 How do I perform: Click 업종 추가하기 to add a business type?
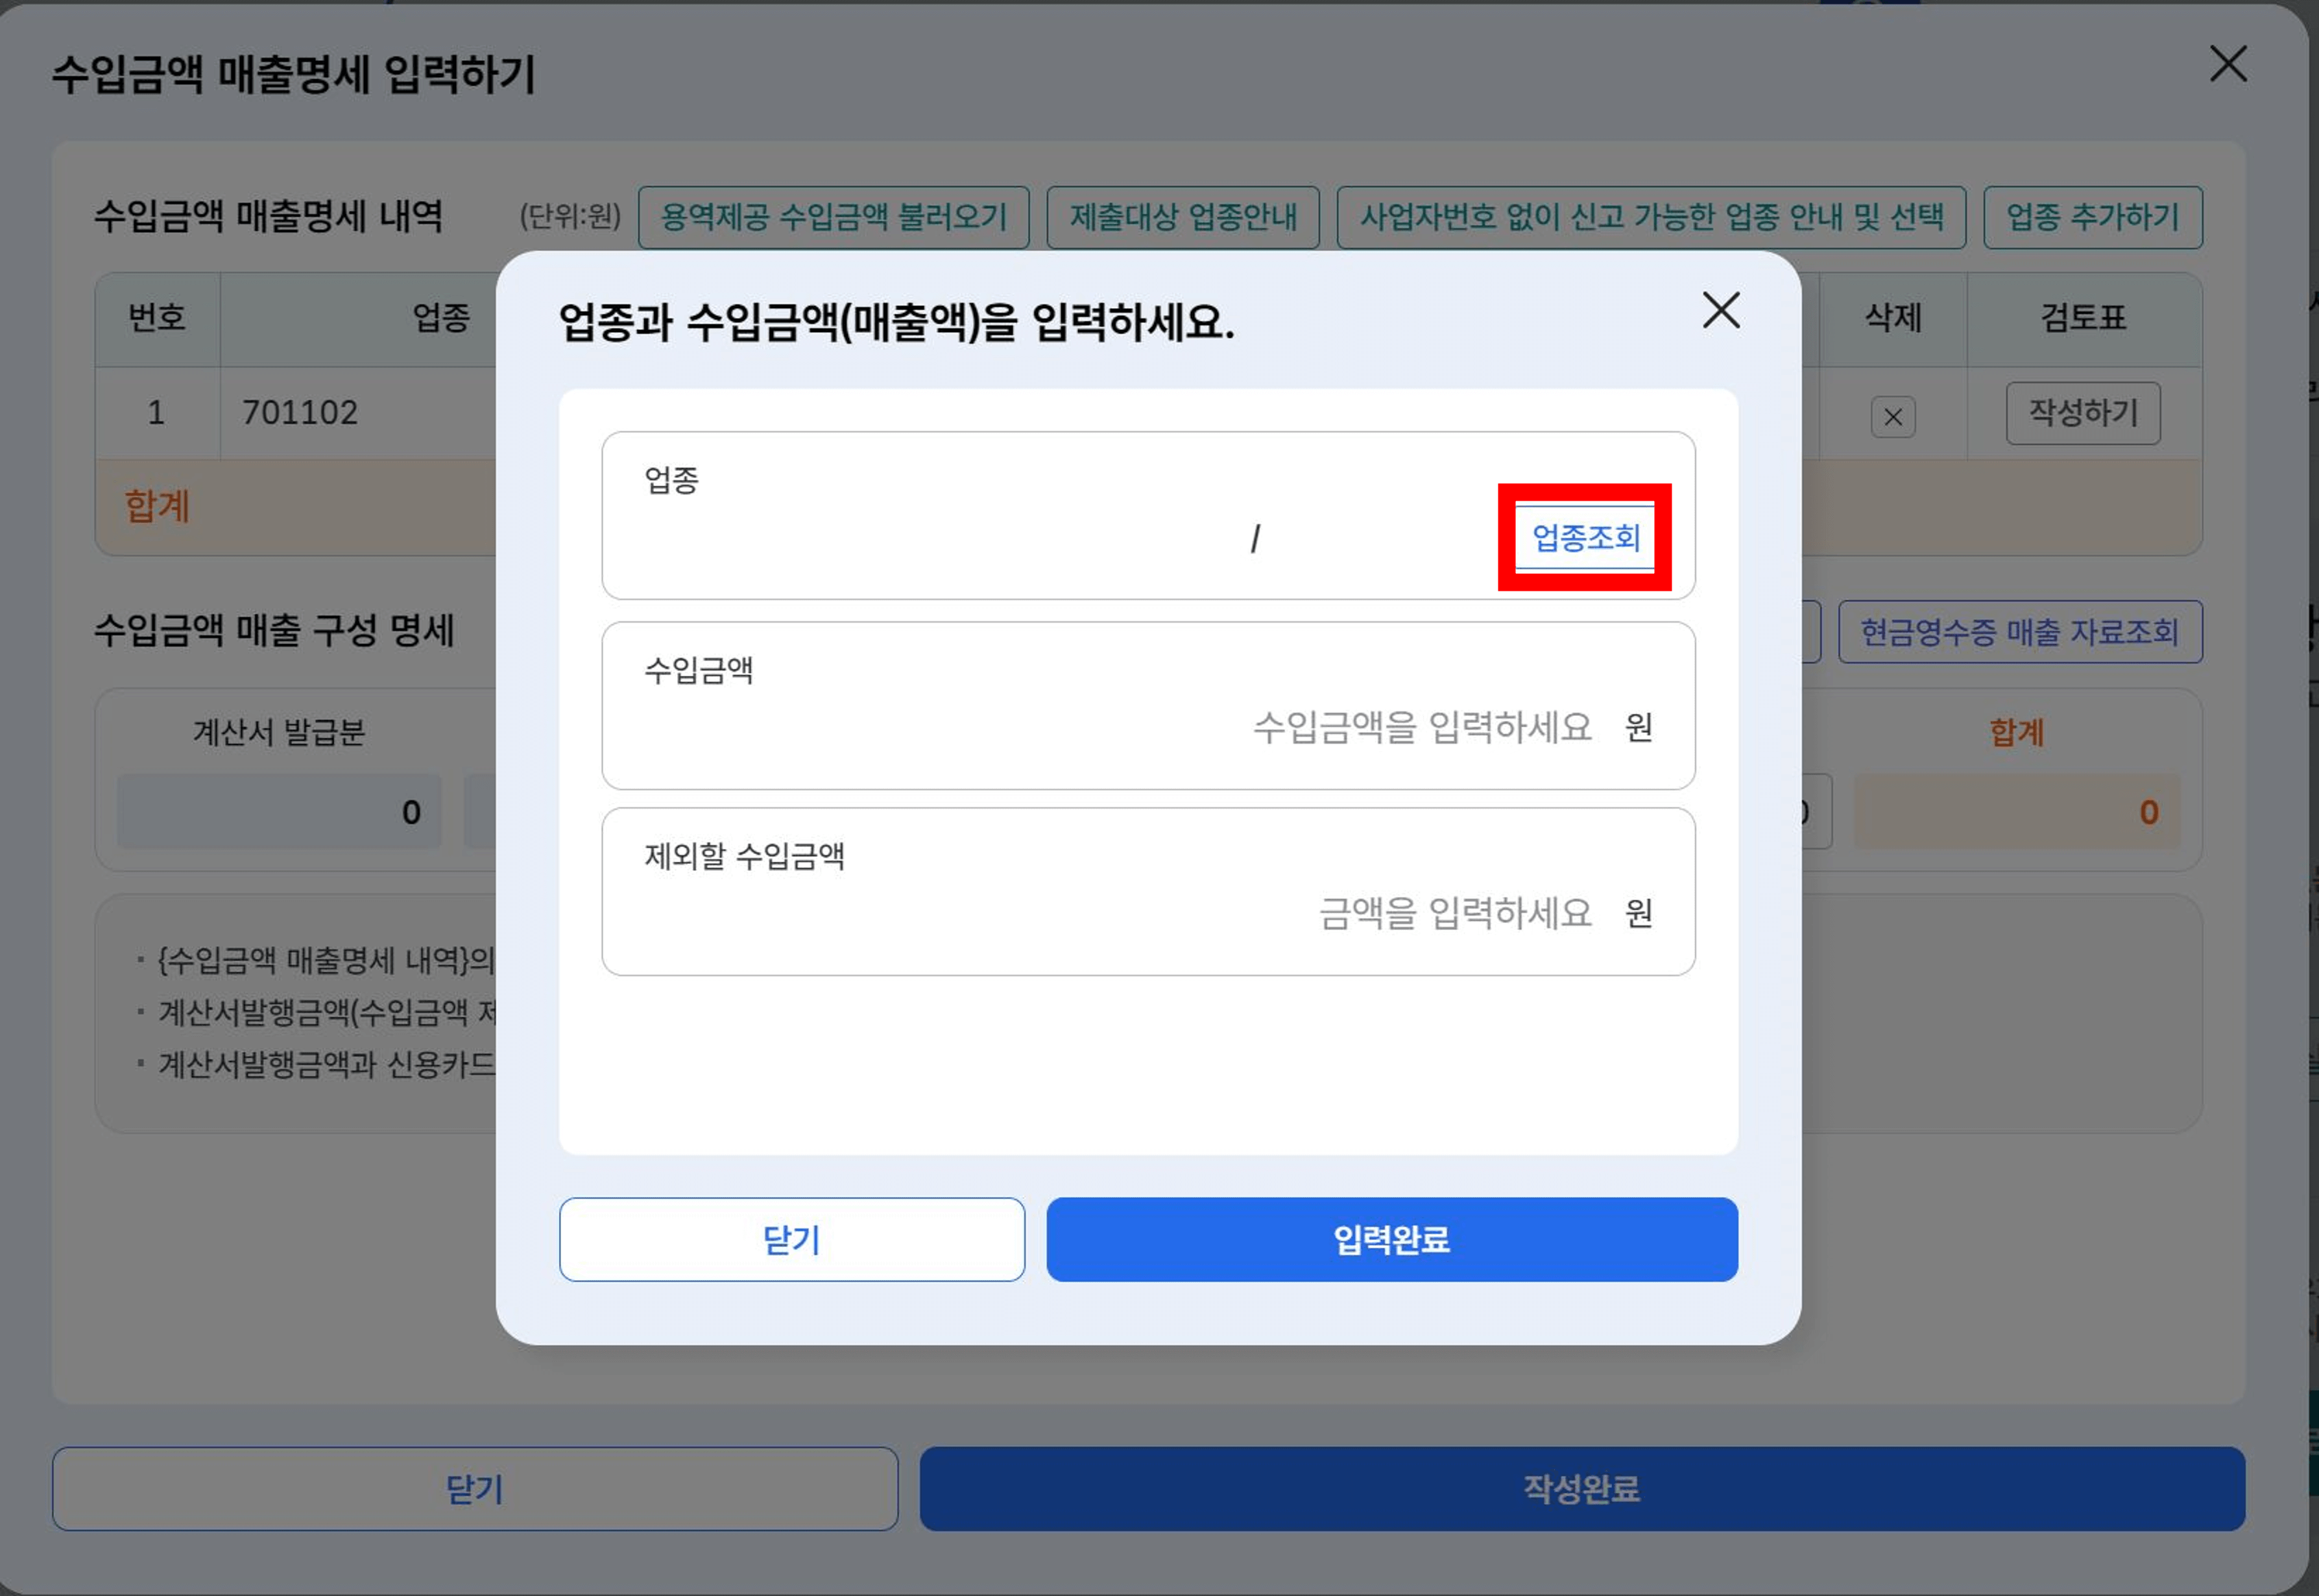2093,217
